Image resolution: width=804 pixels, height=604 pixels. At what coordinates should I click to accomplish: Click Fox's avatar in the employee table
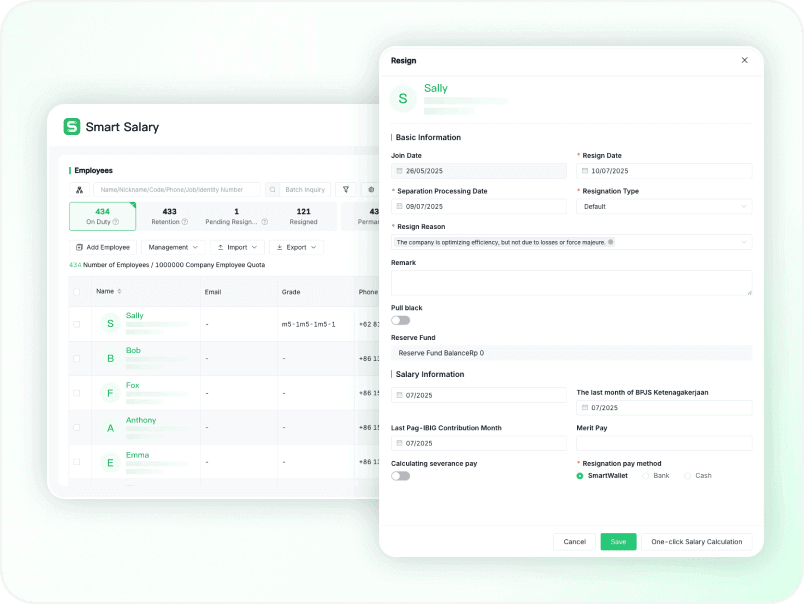pyautogui.click(x=110, y=393)
